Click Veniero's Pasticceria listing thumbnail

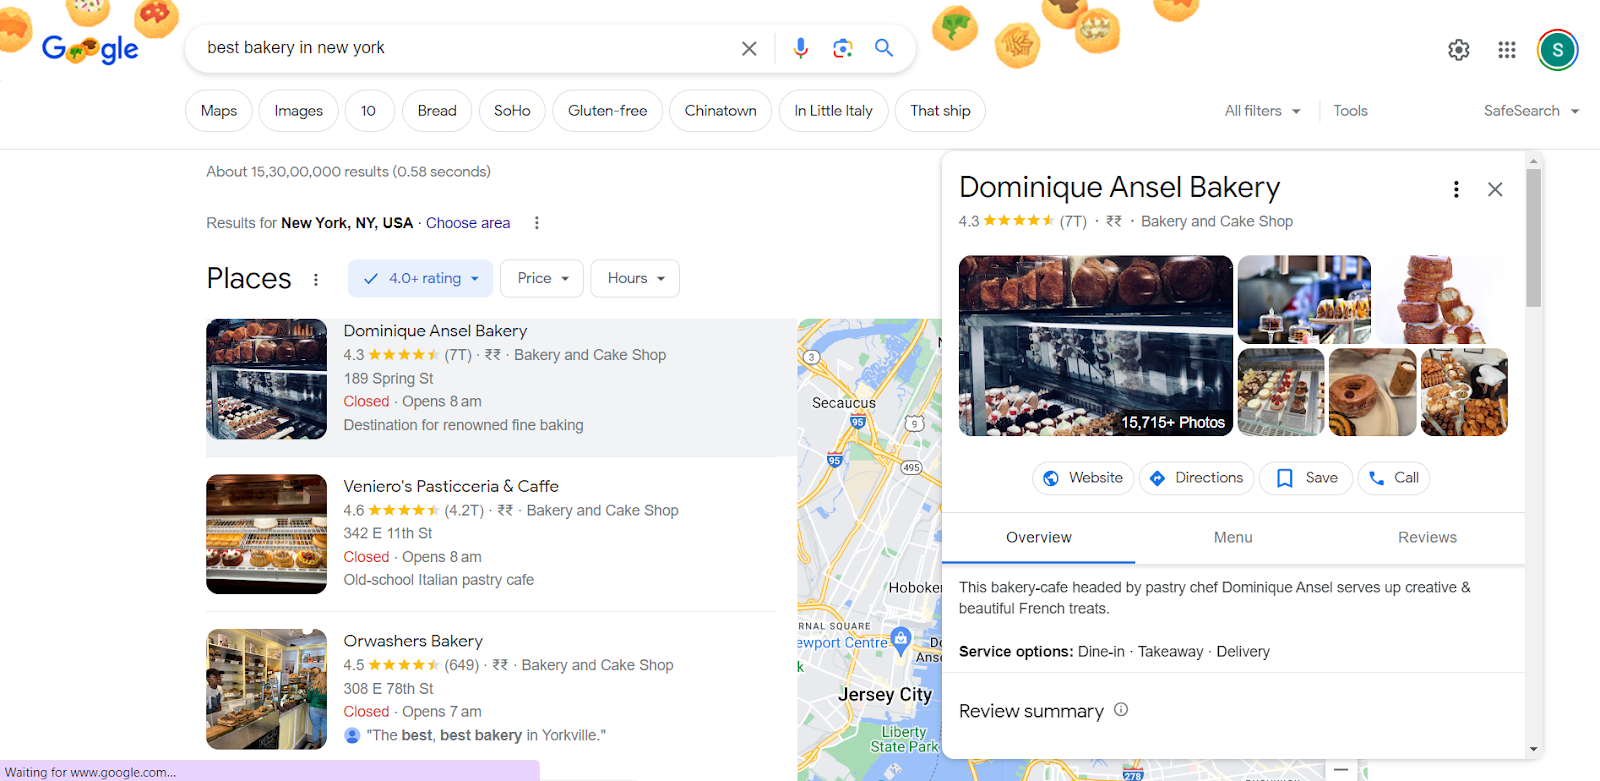pyautogui.click(x=266, y=534)
